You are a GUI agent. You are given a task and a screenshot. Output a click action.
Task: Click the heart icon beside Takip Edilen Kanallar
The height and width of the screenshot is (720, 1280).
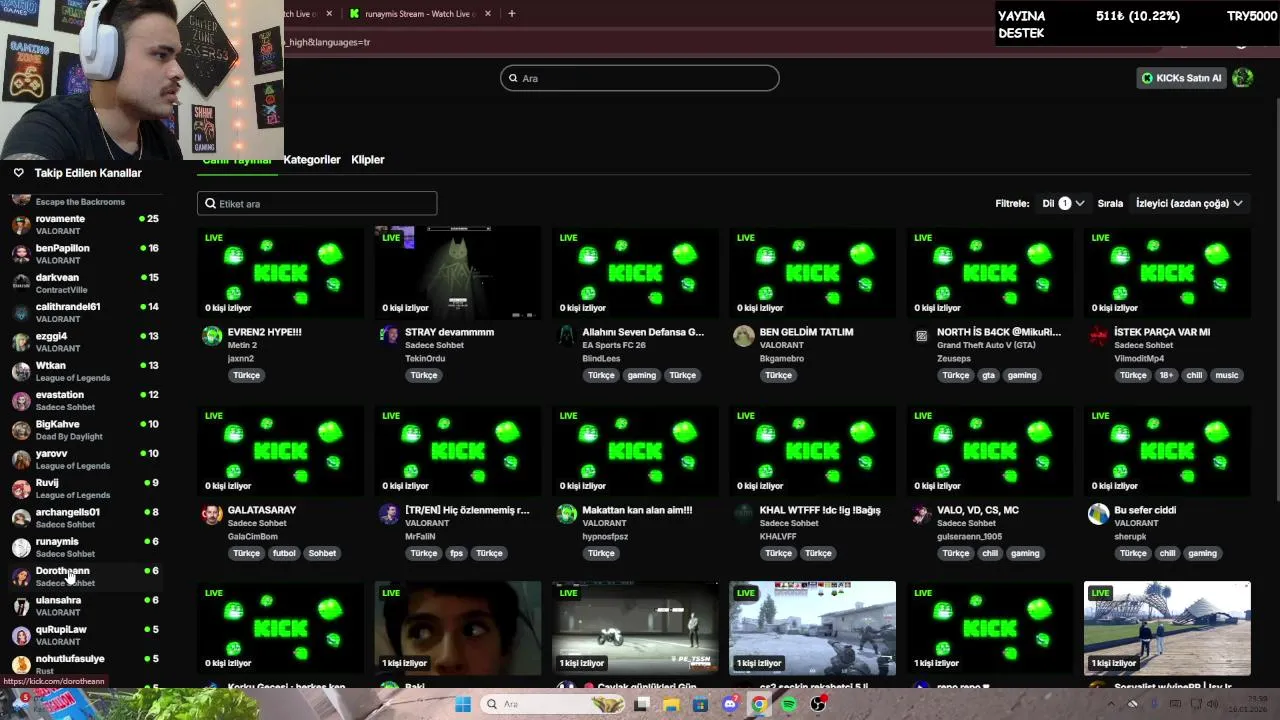18,173
